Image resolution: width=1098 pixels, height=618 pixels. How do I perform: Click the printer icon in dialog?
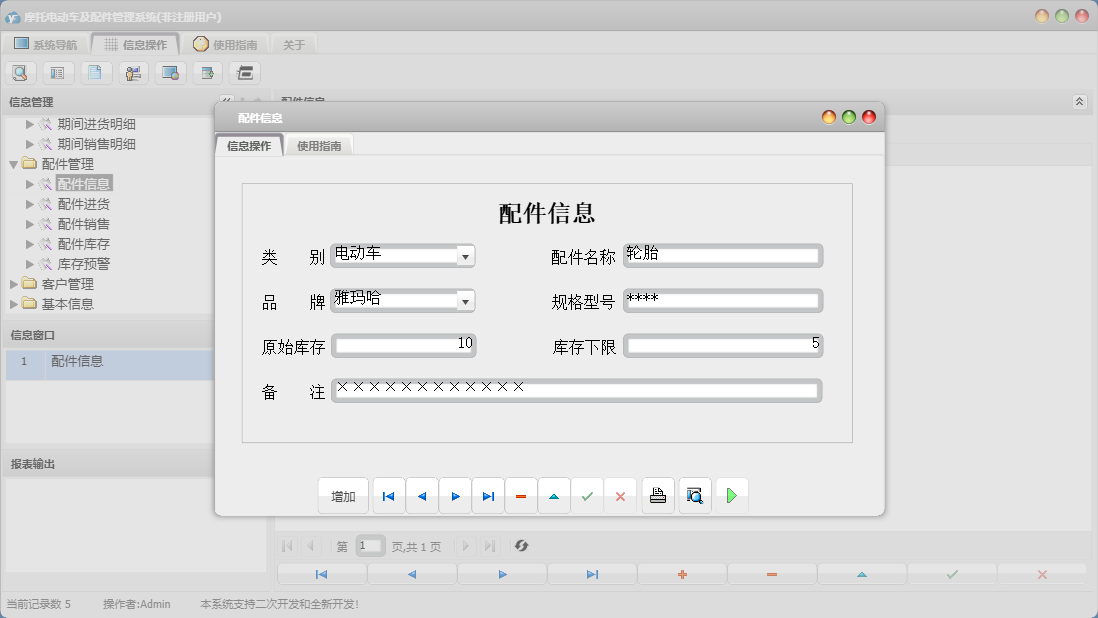658,496
